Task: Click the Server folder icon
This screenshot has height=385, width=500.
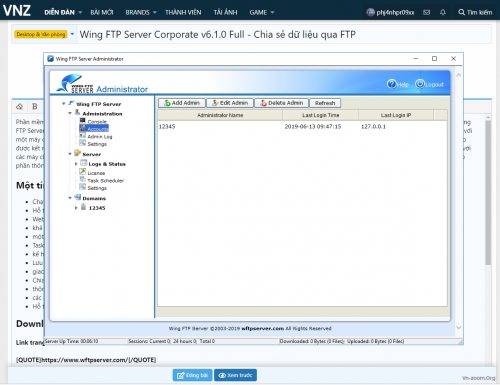Action: pos(78,153)
